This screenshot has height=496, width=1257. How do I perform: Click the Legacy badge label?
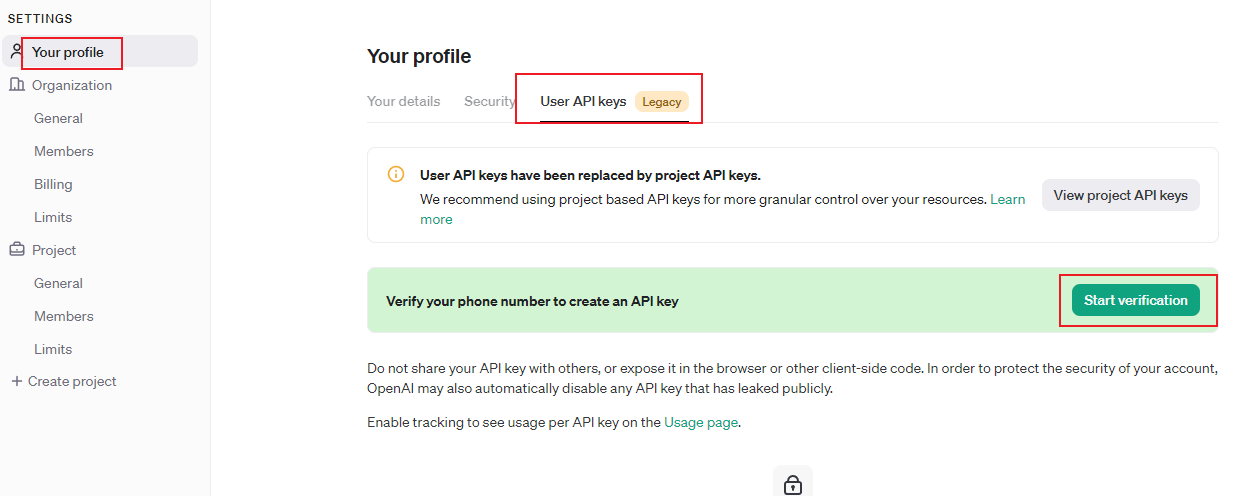tap(661, 102)
